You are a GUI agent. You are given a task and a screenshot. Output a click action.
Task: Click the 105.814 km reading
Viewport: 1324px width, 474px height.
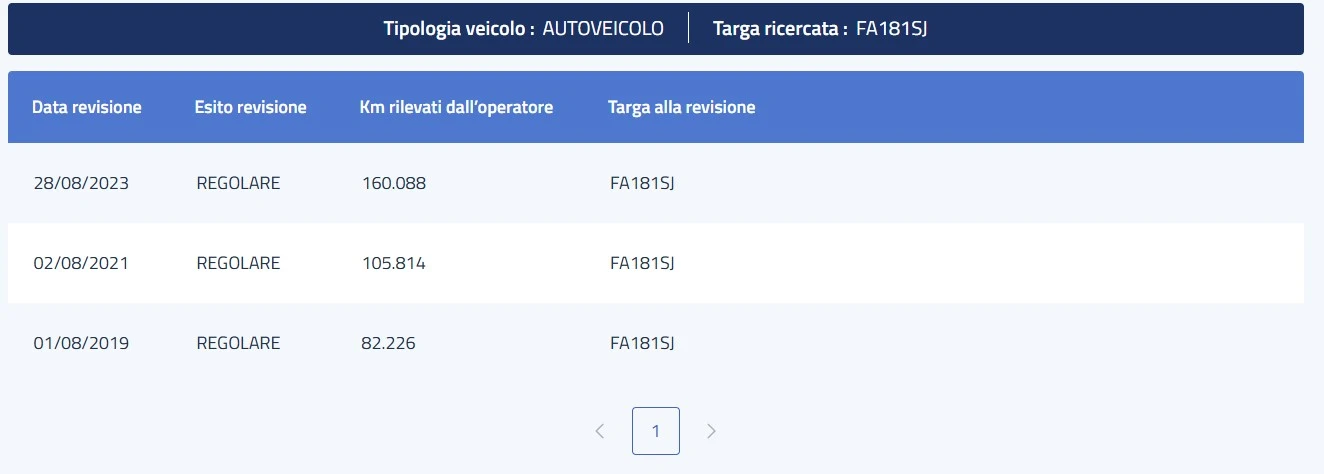(394, 264)
